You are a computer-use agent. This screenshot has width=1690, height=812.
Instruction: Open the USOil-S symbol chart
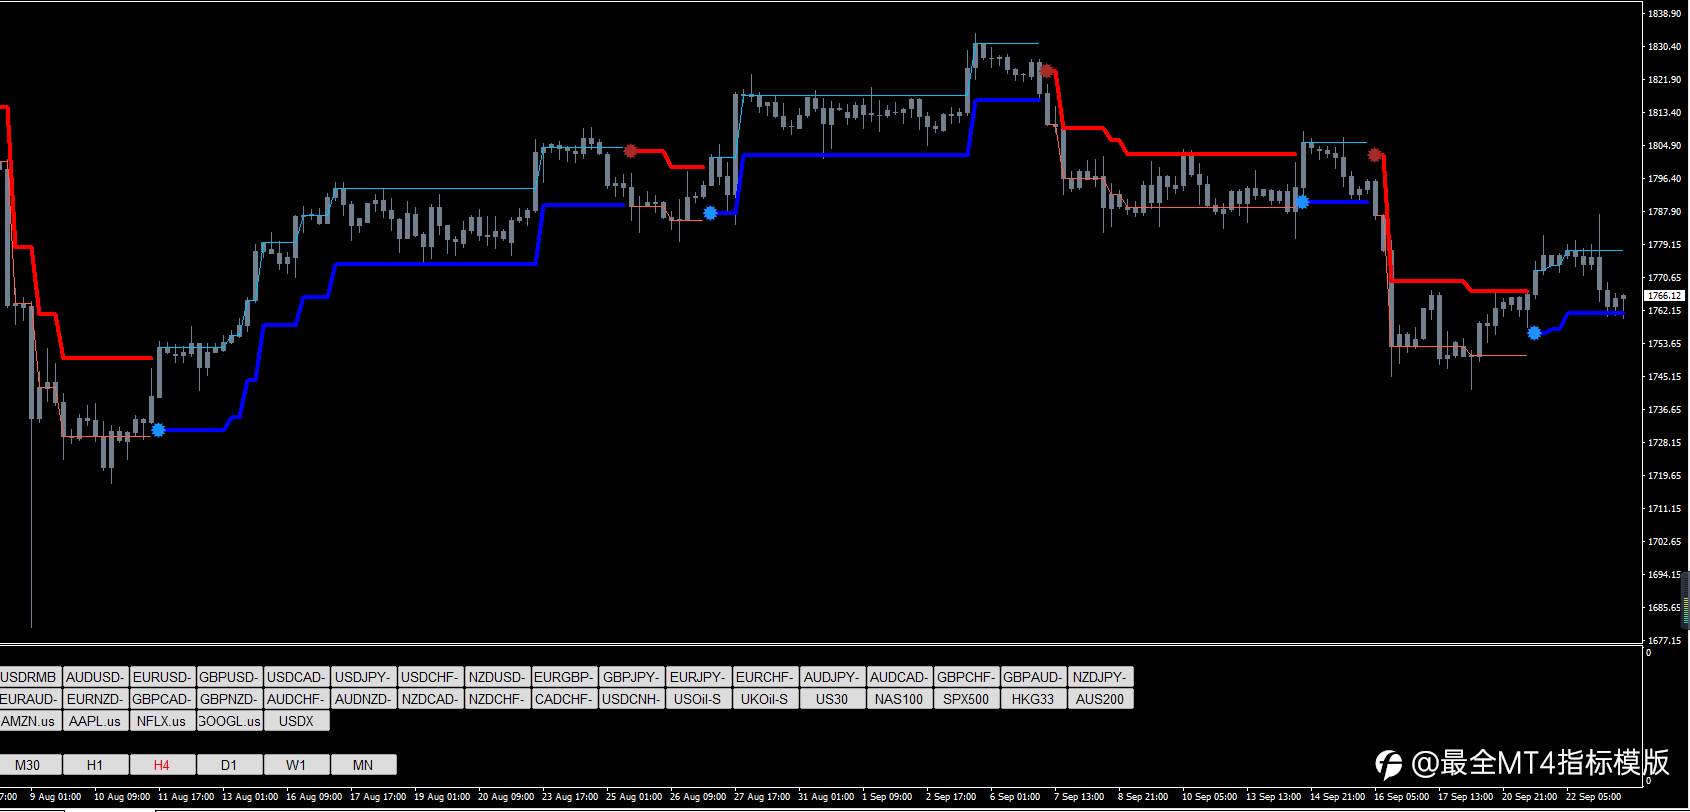(x=698, y=699)
